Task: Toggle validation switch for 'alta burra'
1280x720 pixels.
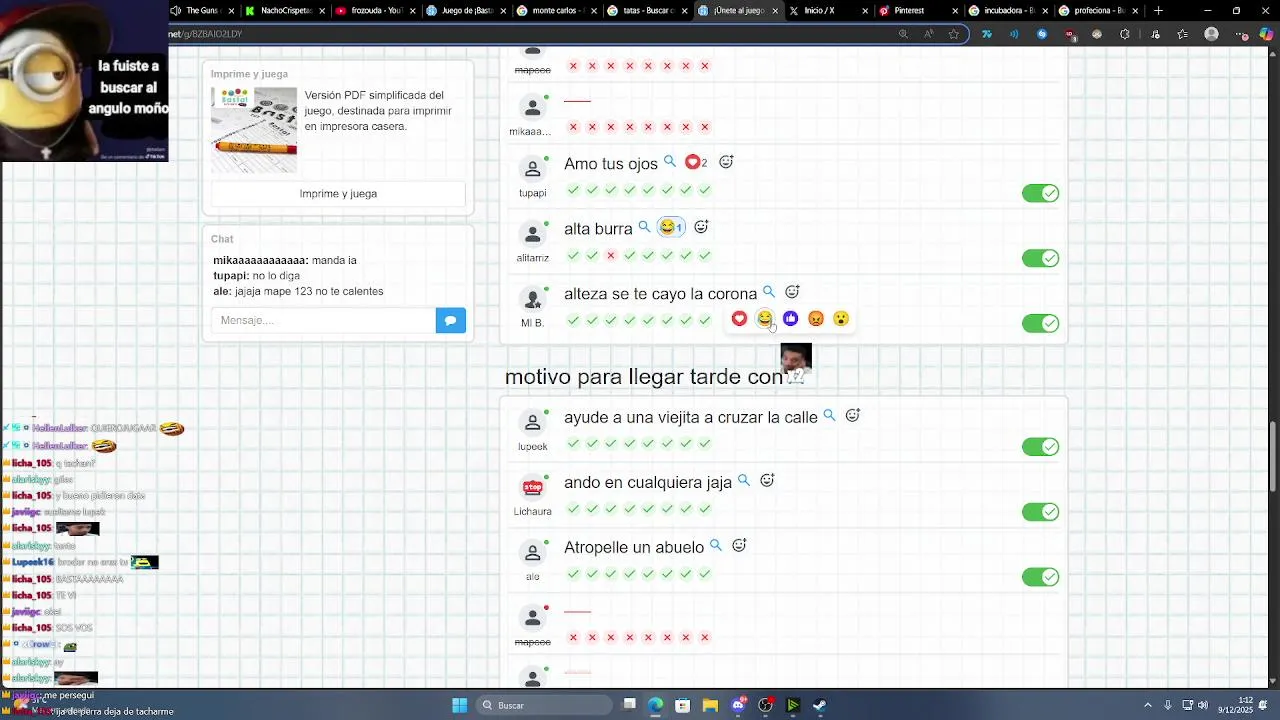Action: click(x=1040, y=258)
